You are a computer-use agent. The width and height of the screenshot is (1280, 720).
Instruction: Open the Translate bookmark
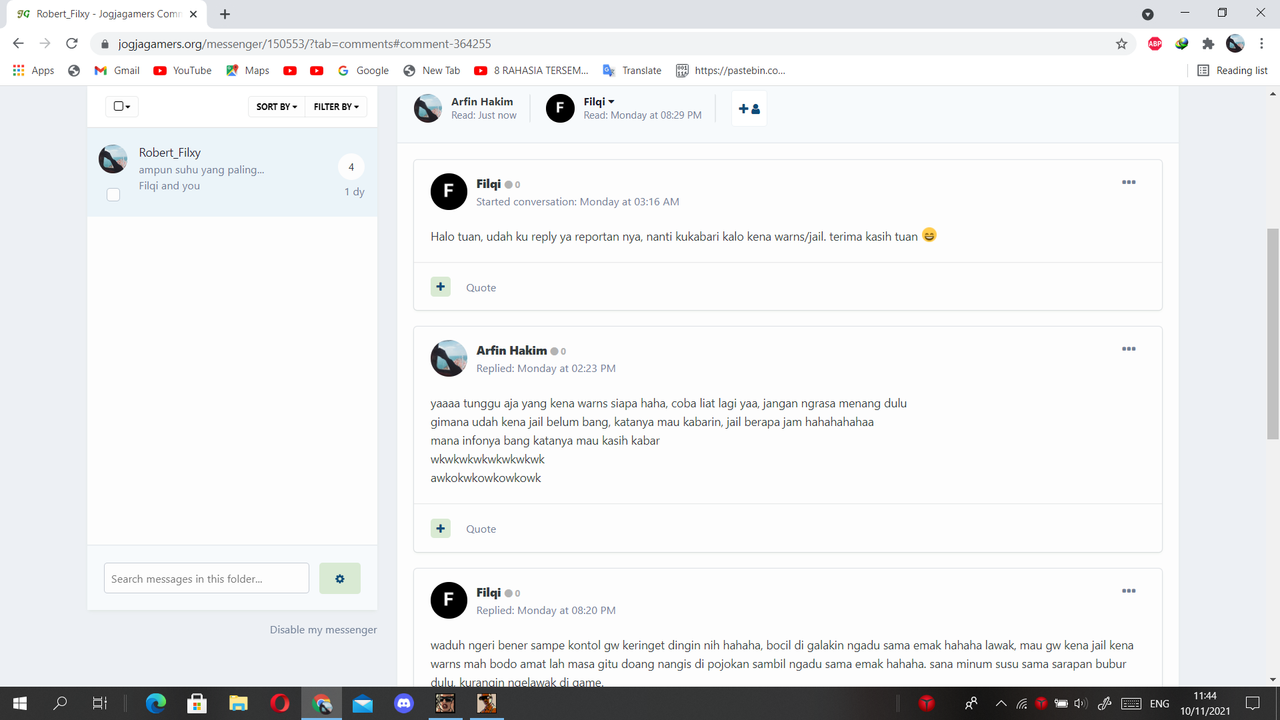tap(631, 71)
